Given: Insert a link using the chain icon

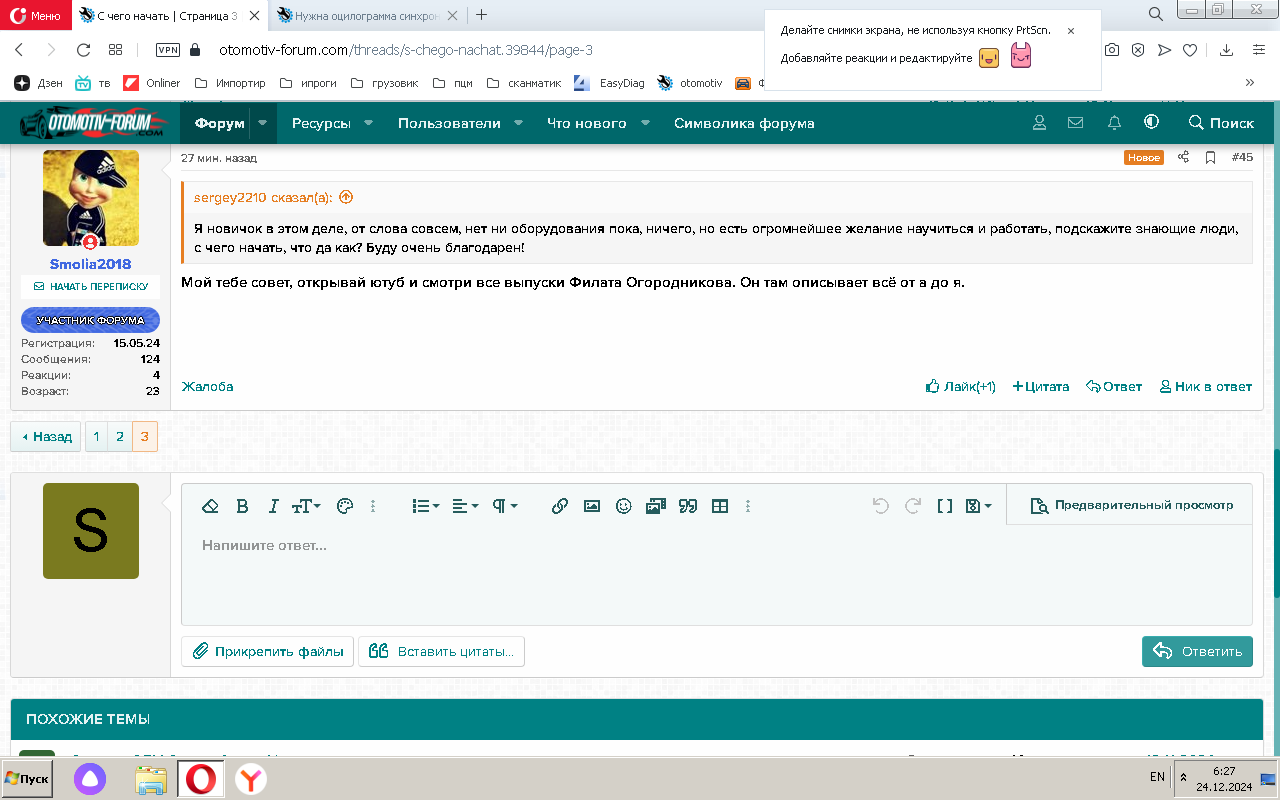Looking at the screenshot, I should point(560,507).
